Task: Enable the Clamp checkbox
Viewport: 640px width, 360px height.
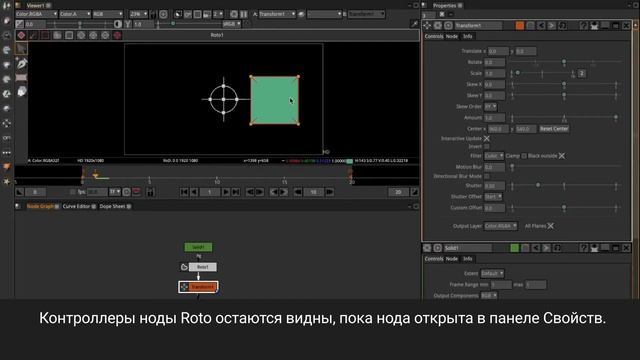Action: coord(524,156)
